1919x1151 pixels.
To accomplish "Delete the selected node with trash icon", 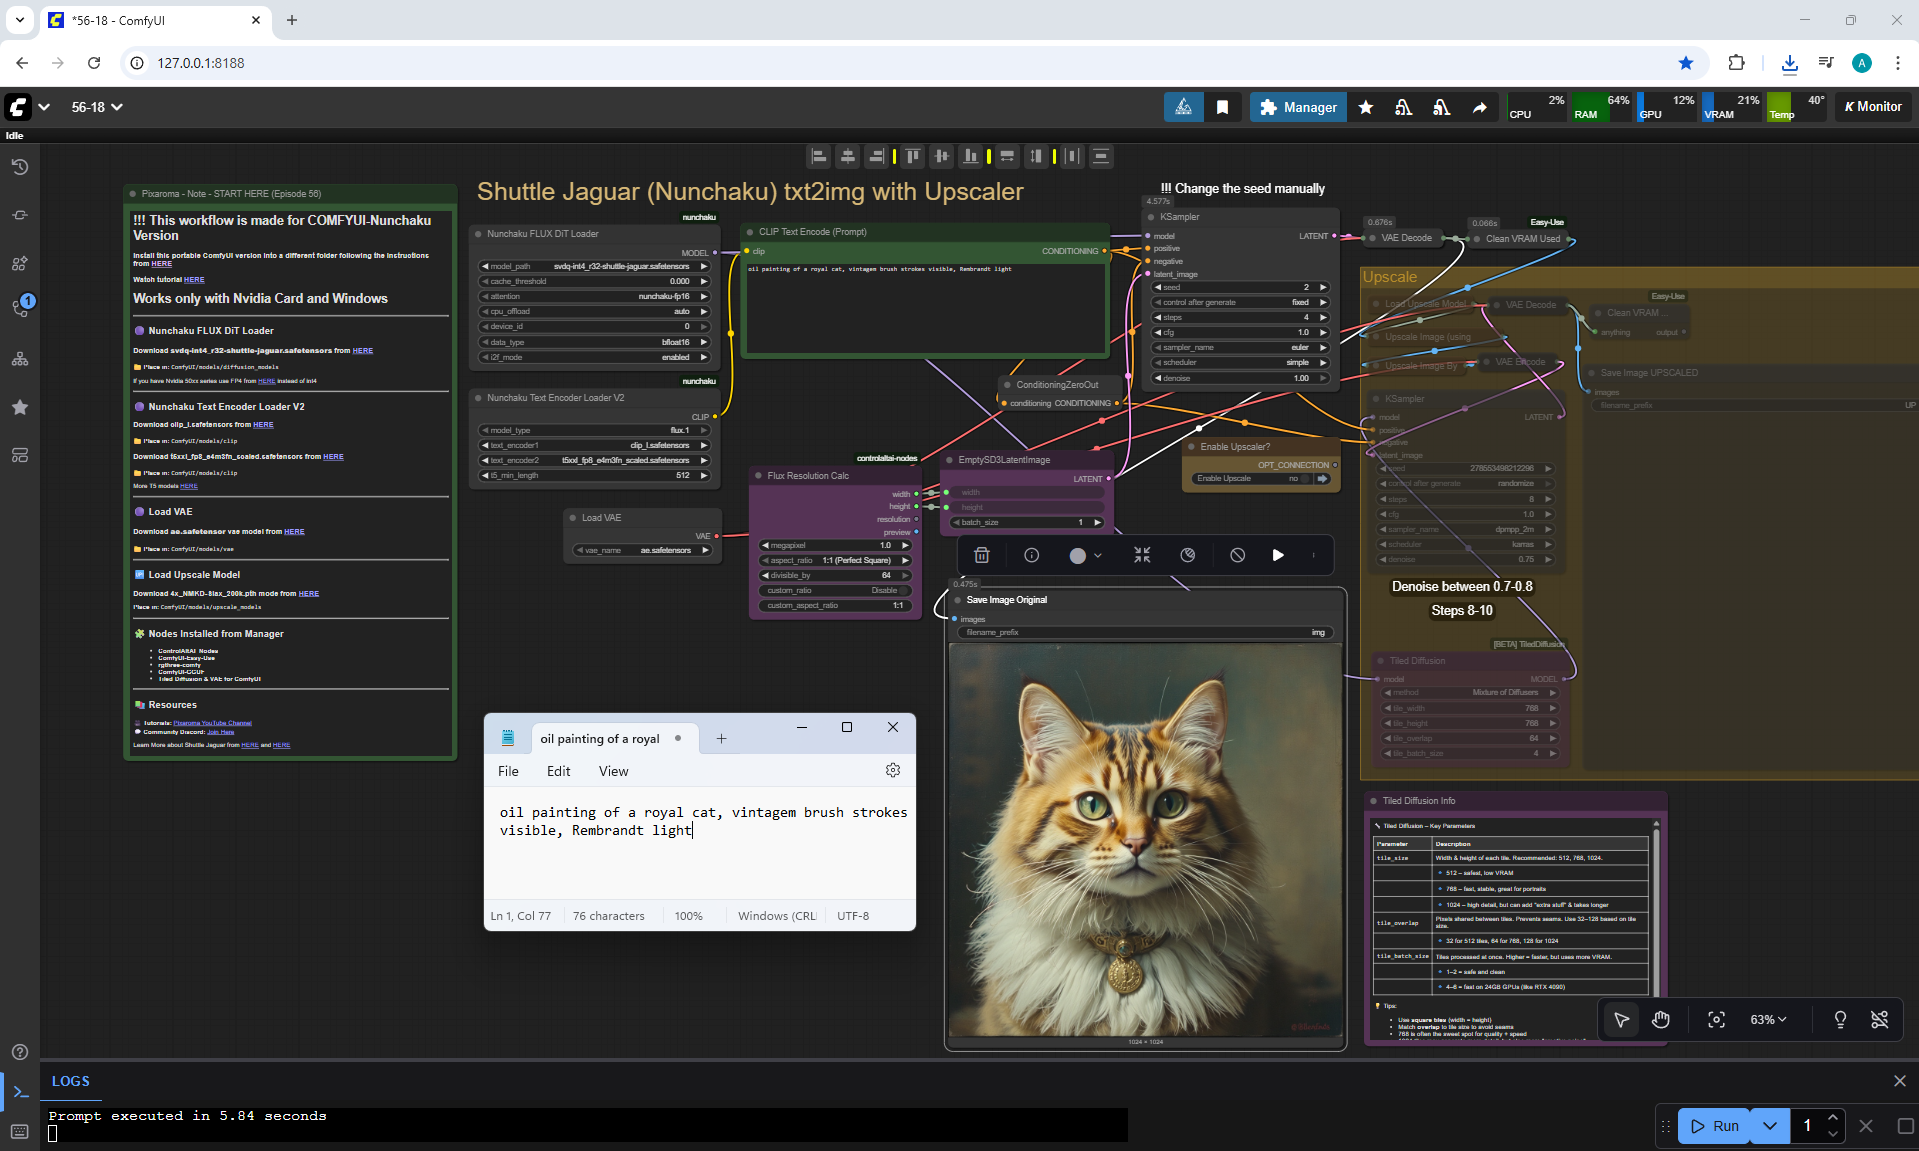I will tap(982, 555).
